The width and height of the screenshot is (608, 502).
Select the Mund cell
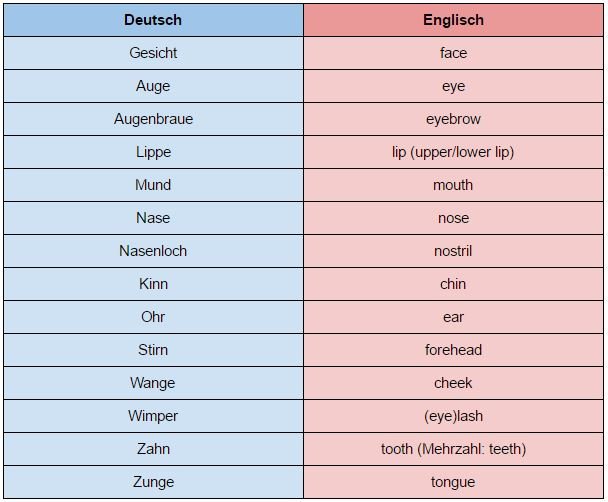click(154, 185)
